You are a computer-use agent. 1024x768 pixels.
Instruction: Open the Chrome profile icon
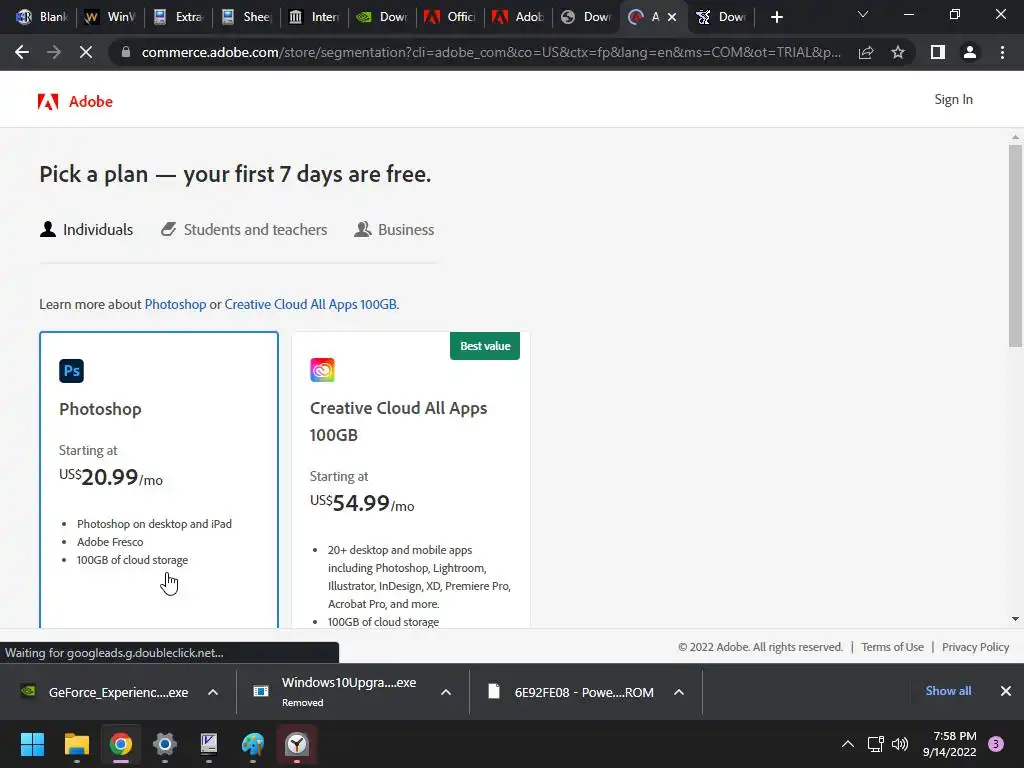point(970,52)
